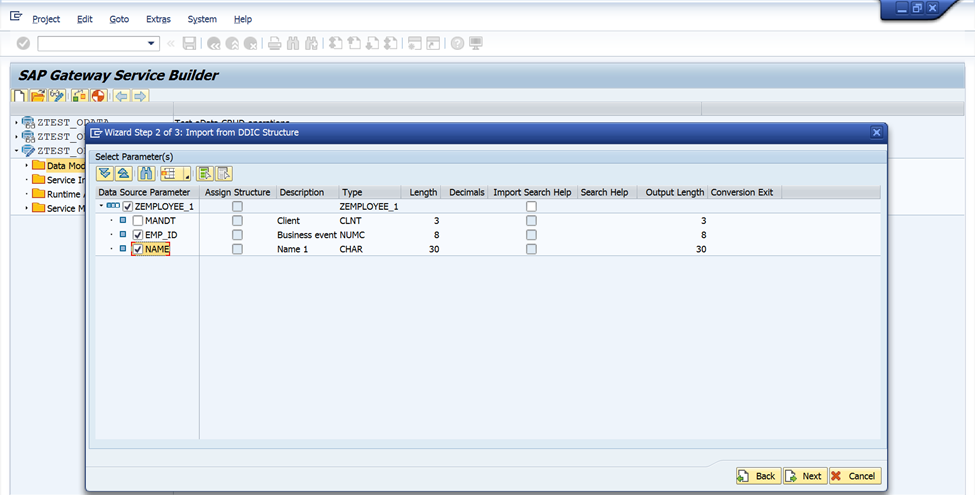Expand the Service Maintenance folder node
The image size is (975, 495).
click(x=27, y=208)
